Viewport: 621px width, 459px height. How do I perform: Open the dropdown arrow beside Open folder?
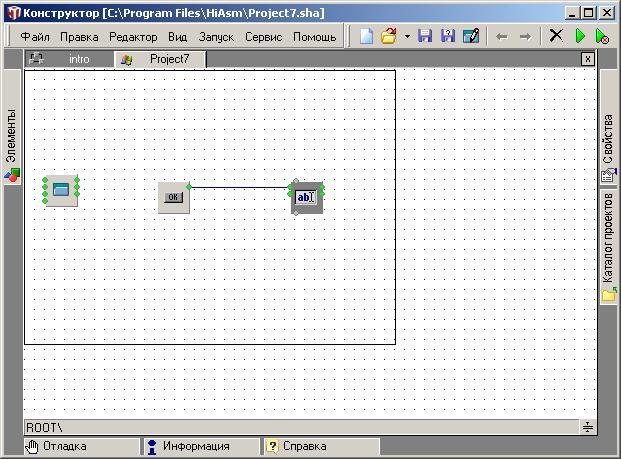pyautogui.click(x=407, y=36)
